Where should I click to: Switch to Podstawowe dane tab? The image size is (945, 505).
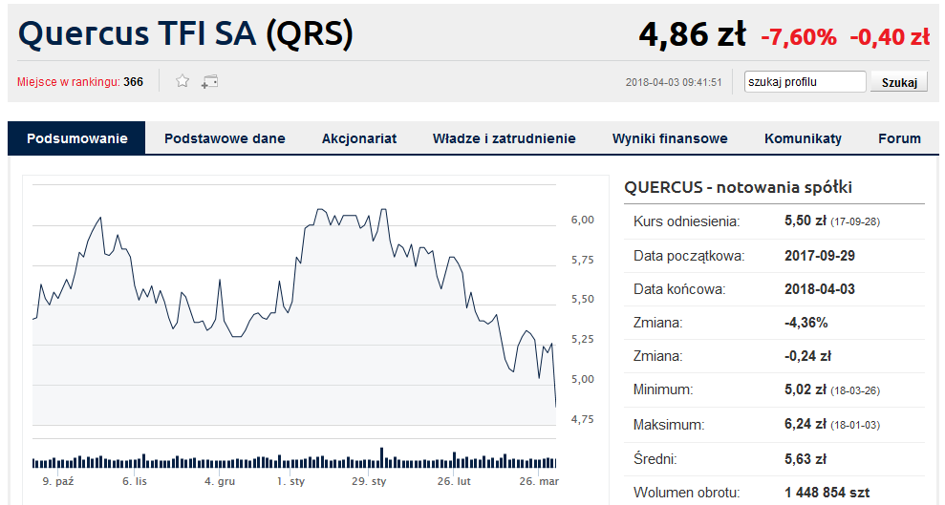pyautogui.click(x=225, y=138)
